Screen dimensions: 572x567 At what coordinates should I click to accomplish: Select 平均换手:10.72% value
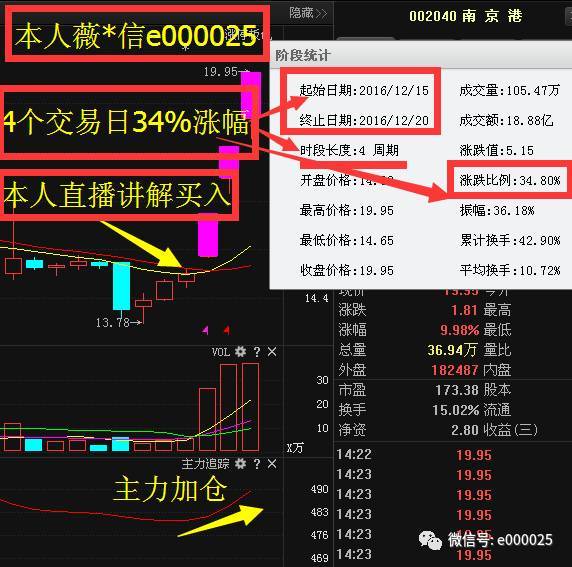[x=510, y=270]
